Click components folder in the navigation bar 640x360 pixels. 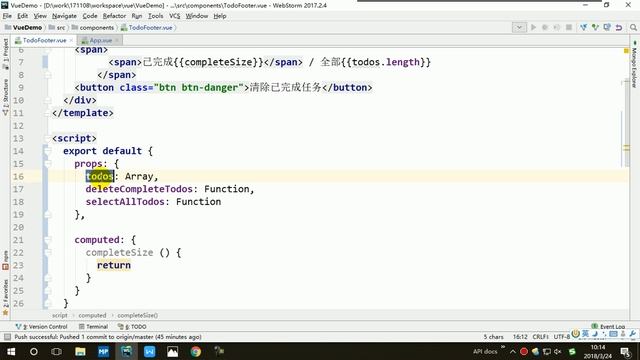pyautogui.click(x=93, y=27)
